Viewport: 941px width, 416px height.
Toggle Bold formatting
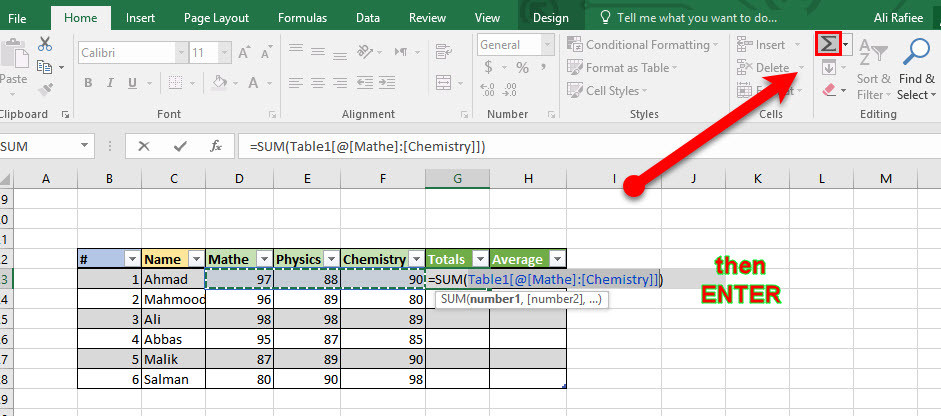click(88, 83)
